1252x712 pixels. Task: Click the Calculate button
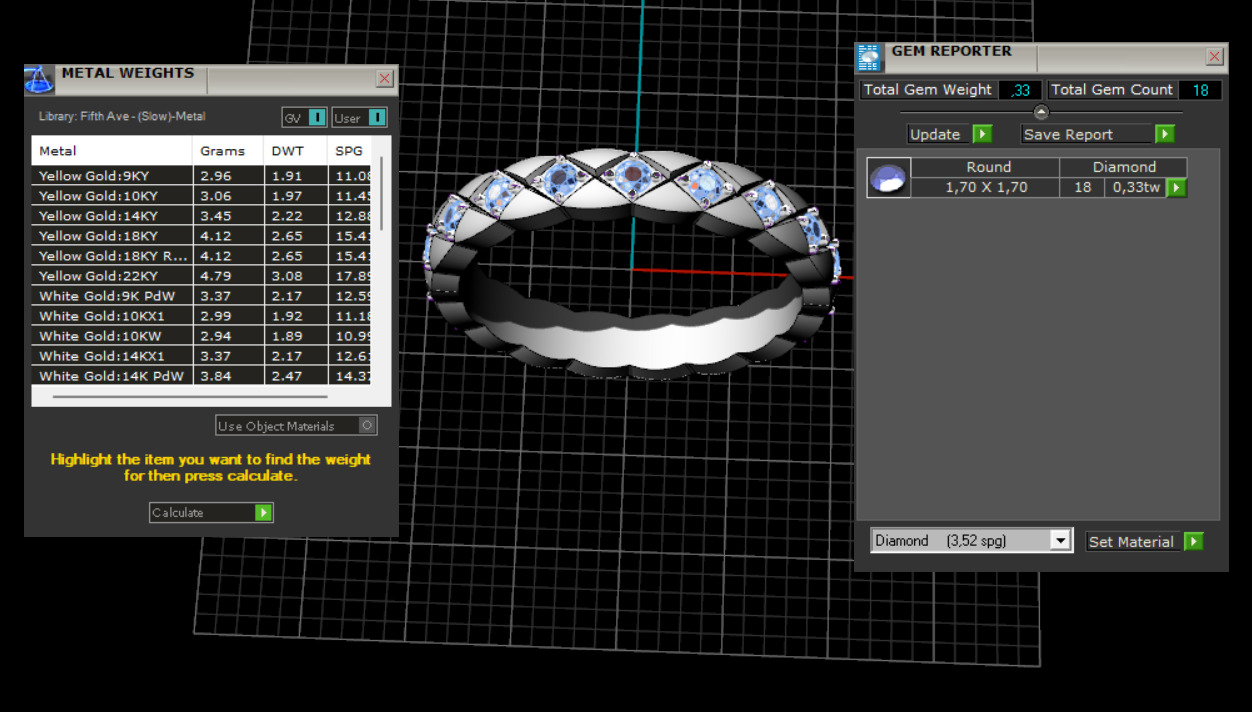(x=211, y=512)
